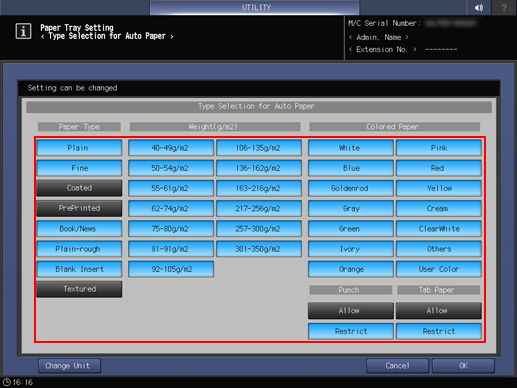Toggle the 75-80g/m2 weight option

(x=171, y=229)
